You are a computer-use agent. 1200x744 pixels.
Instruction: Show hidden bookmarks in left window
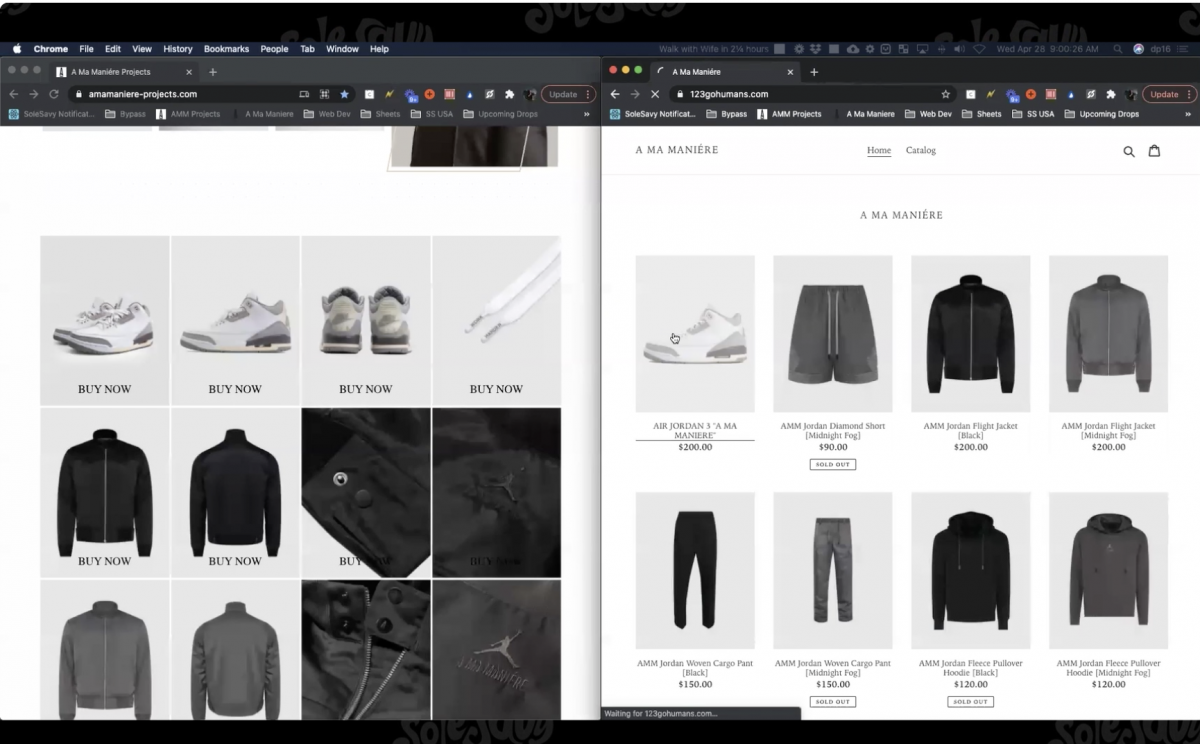tap(587, 114)
